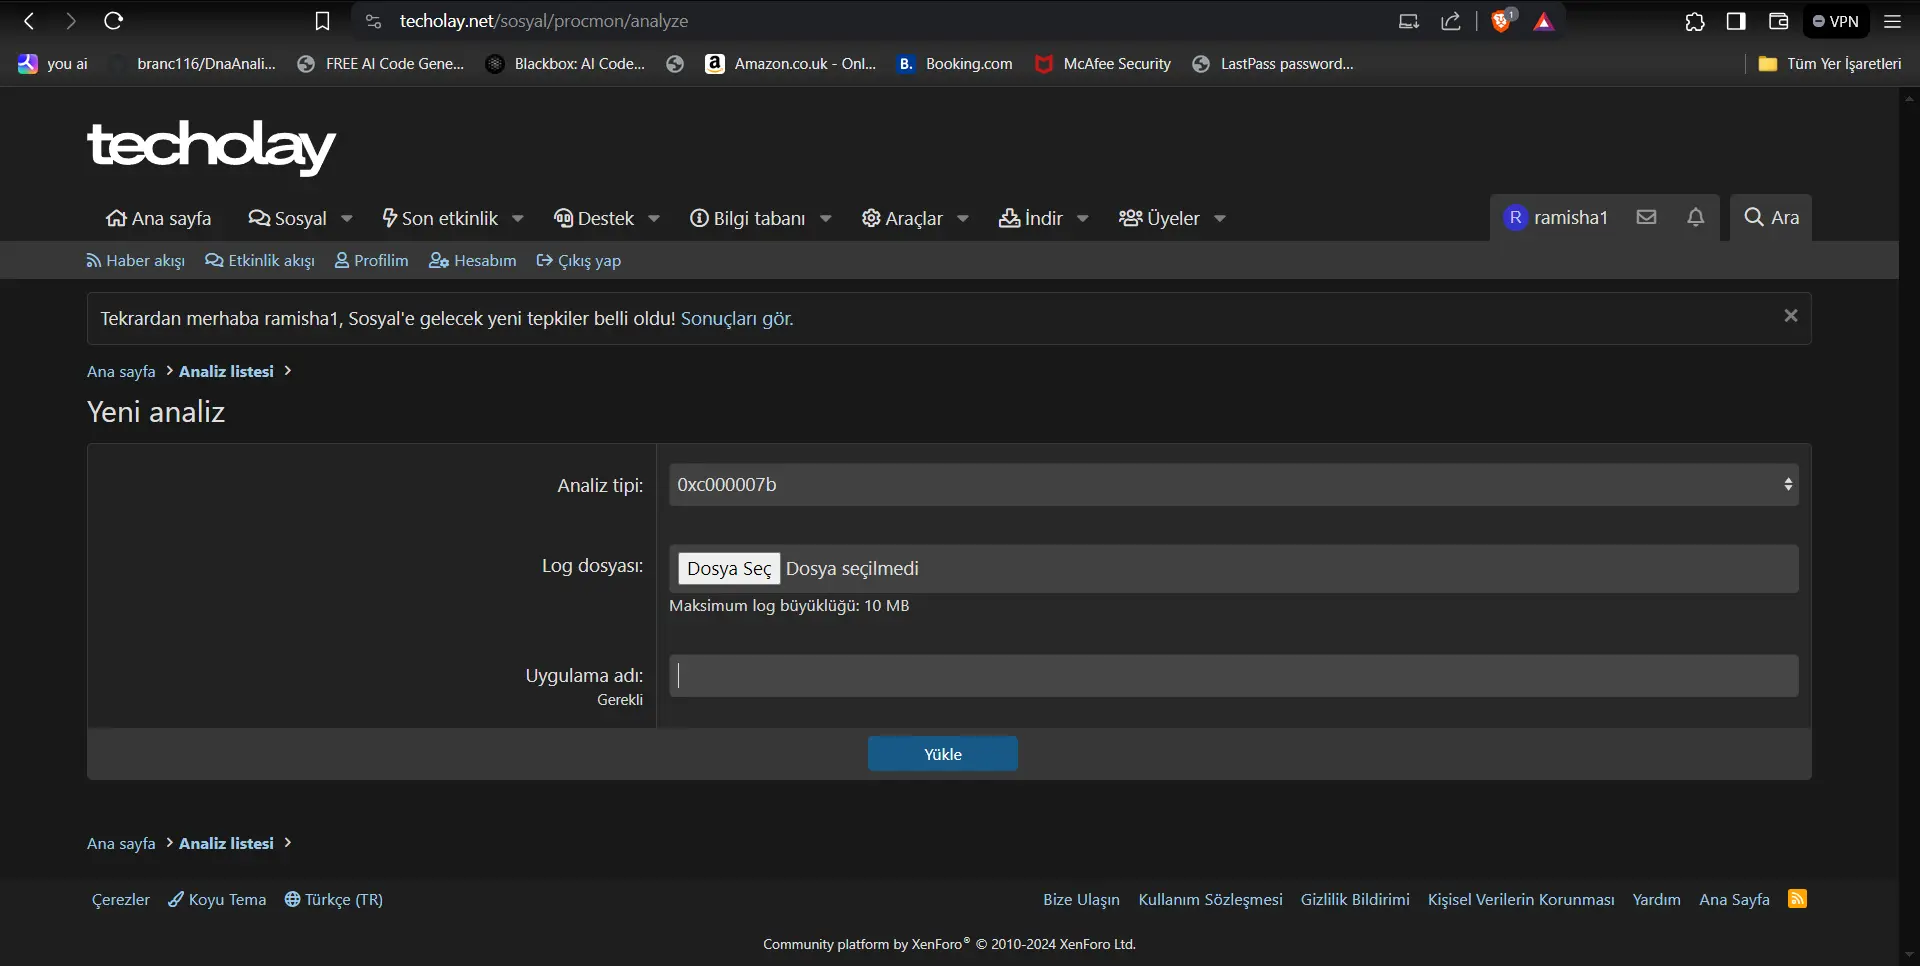Click the share page icon
Screen dimensions: 1920x966
click(x=1451, y=21)
